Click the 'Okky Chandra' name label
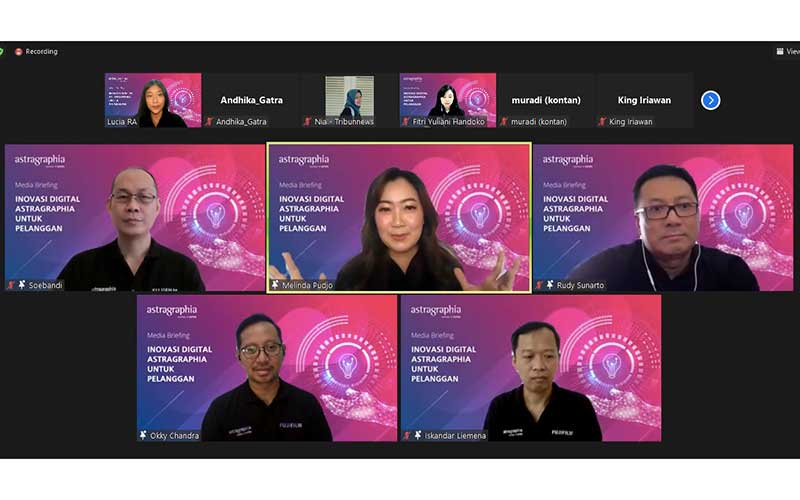Screen dimensions: 800x500 click(x=174, y=436)
